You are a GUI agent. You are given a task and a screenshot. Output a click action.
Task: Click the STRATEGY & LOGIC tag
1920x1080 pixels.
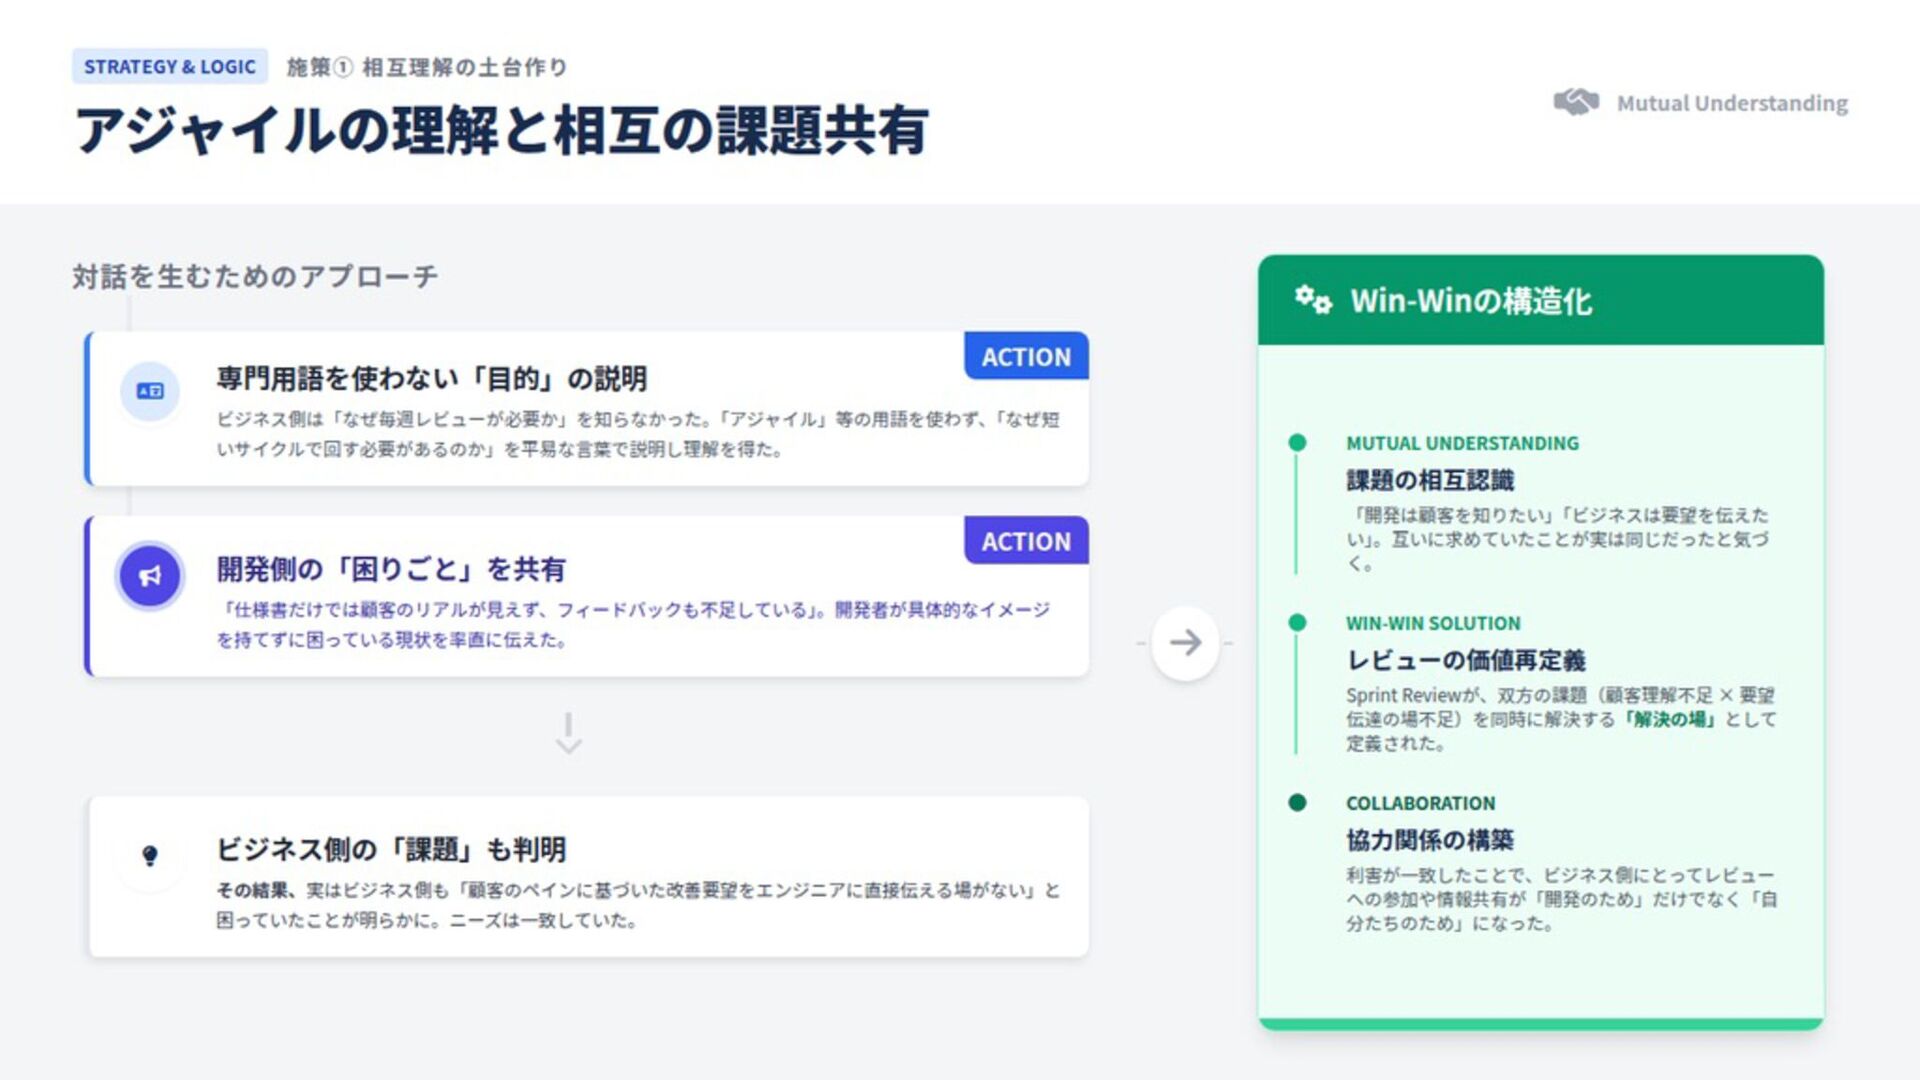tap(169, 67)
